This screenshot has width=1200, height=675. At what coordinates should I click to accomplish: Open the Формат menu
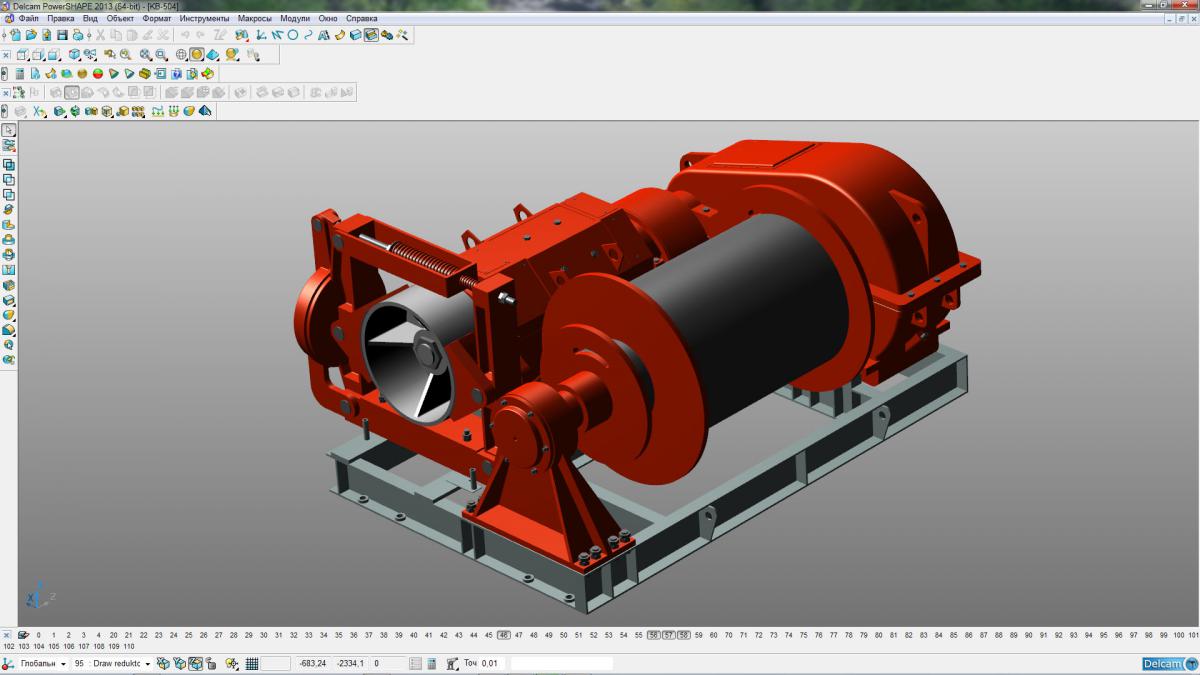point(157,18)
